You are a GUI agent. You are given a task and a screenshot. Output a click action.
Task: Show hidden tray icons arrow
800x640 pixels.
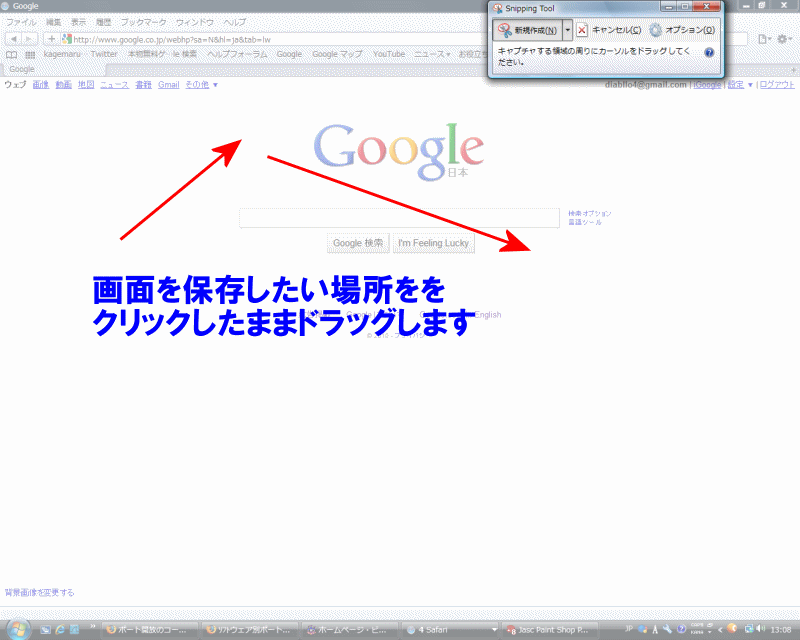click(x=720, y=629)
